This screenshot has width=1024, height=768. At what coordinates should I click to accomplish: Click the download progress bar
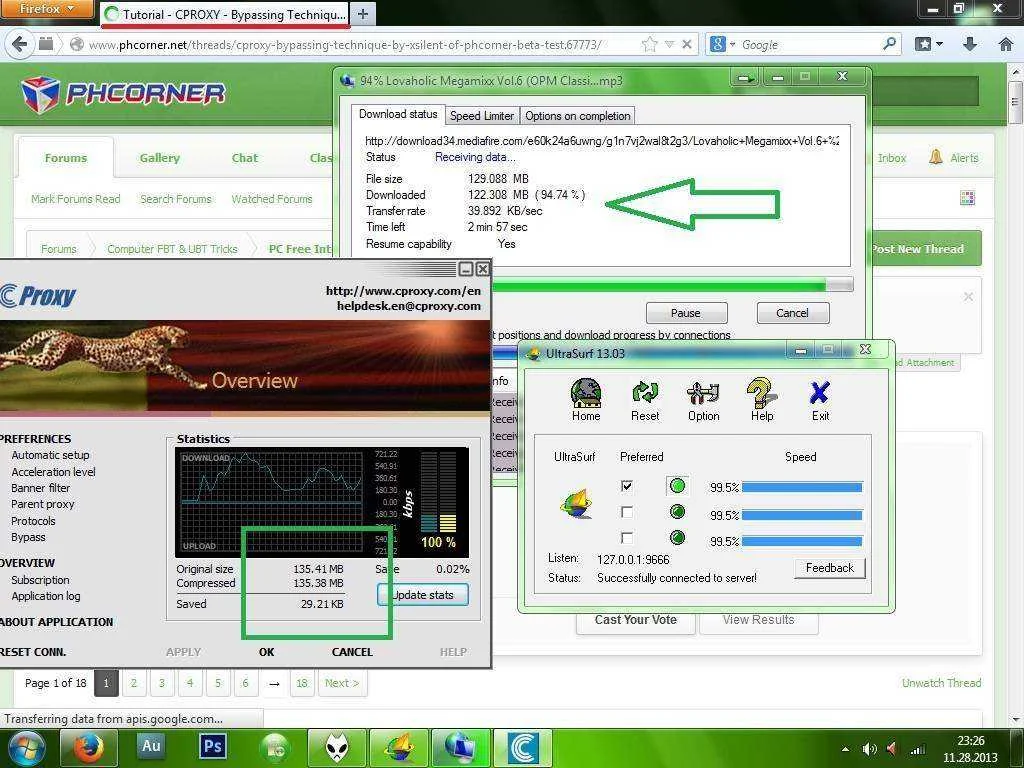(x=671, y=285)
